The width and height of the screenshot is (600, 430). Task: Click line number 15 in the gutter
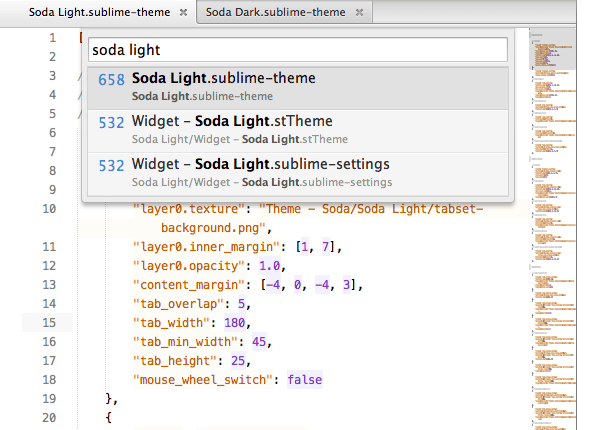(50, 322)
